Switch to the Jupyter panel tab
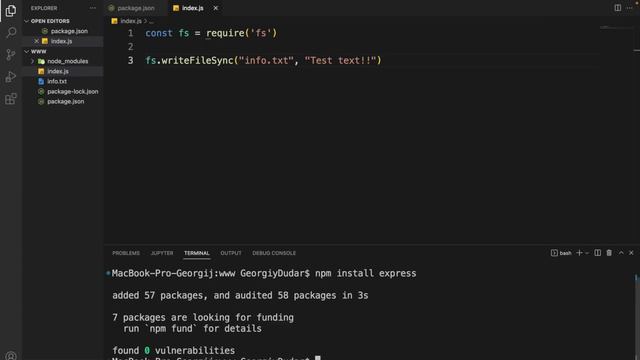This screenshot has height=360, width=640. tap(162, 253)
